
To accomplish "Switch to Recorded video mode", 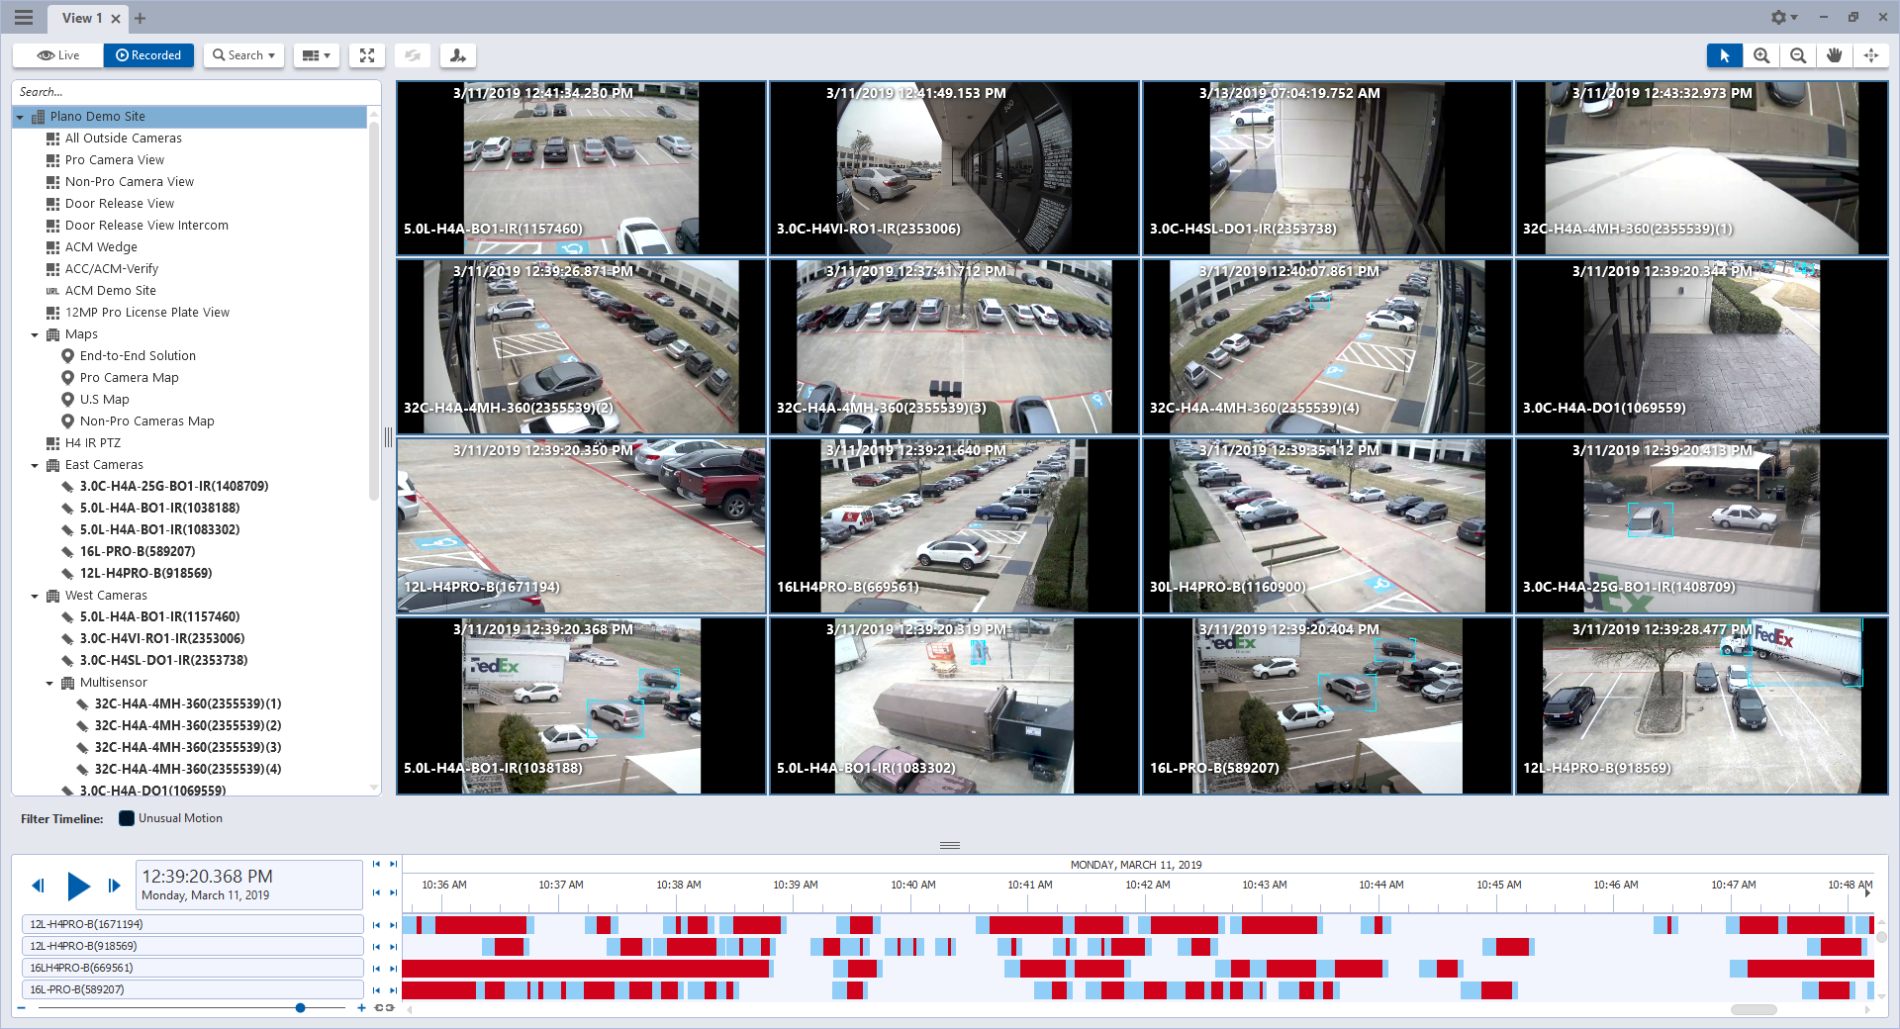I will coord(148,56).
